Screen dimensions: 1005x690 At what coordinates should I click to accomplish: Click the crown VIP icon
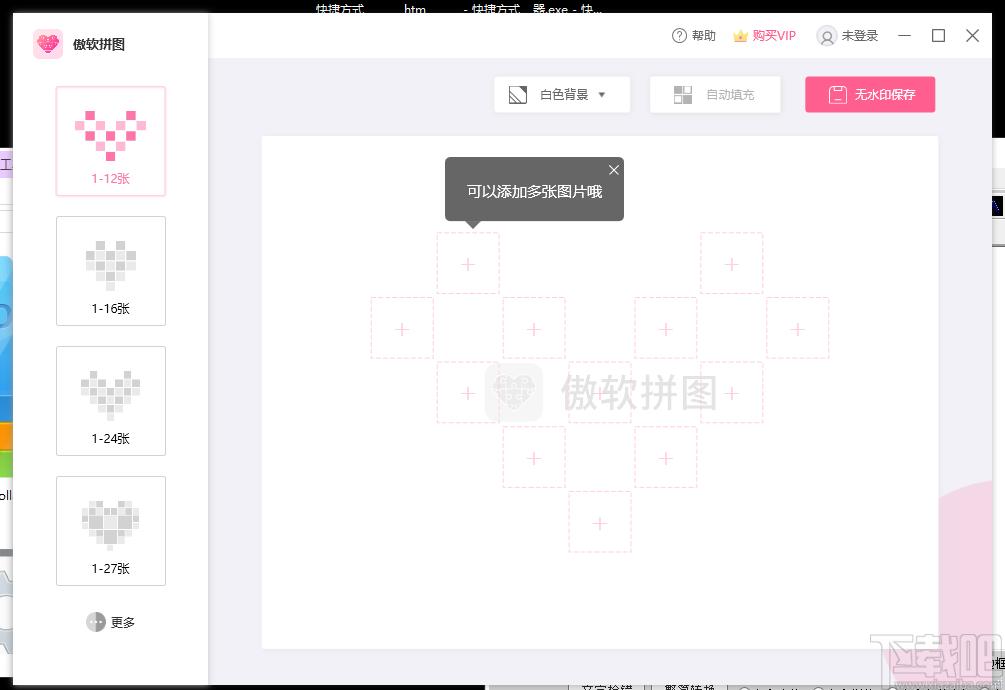(740, 36)
